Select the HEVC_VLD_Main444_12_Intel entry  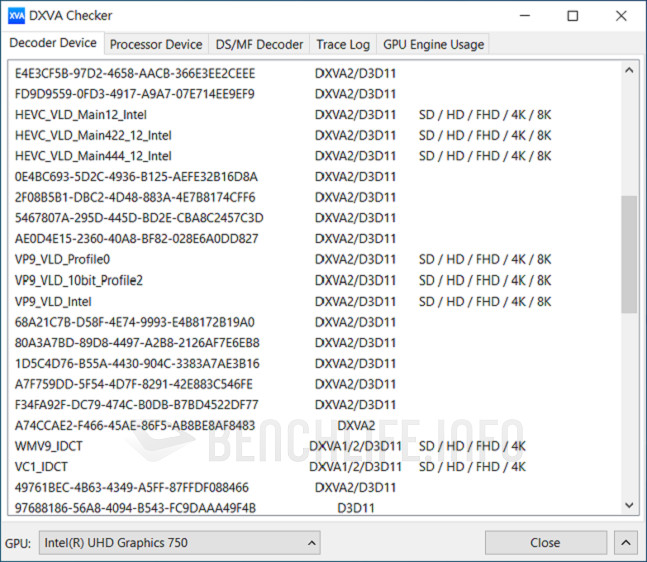pyautogui.click(x=93, y=156)
